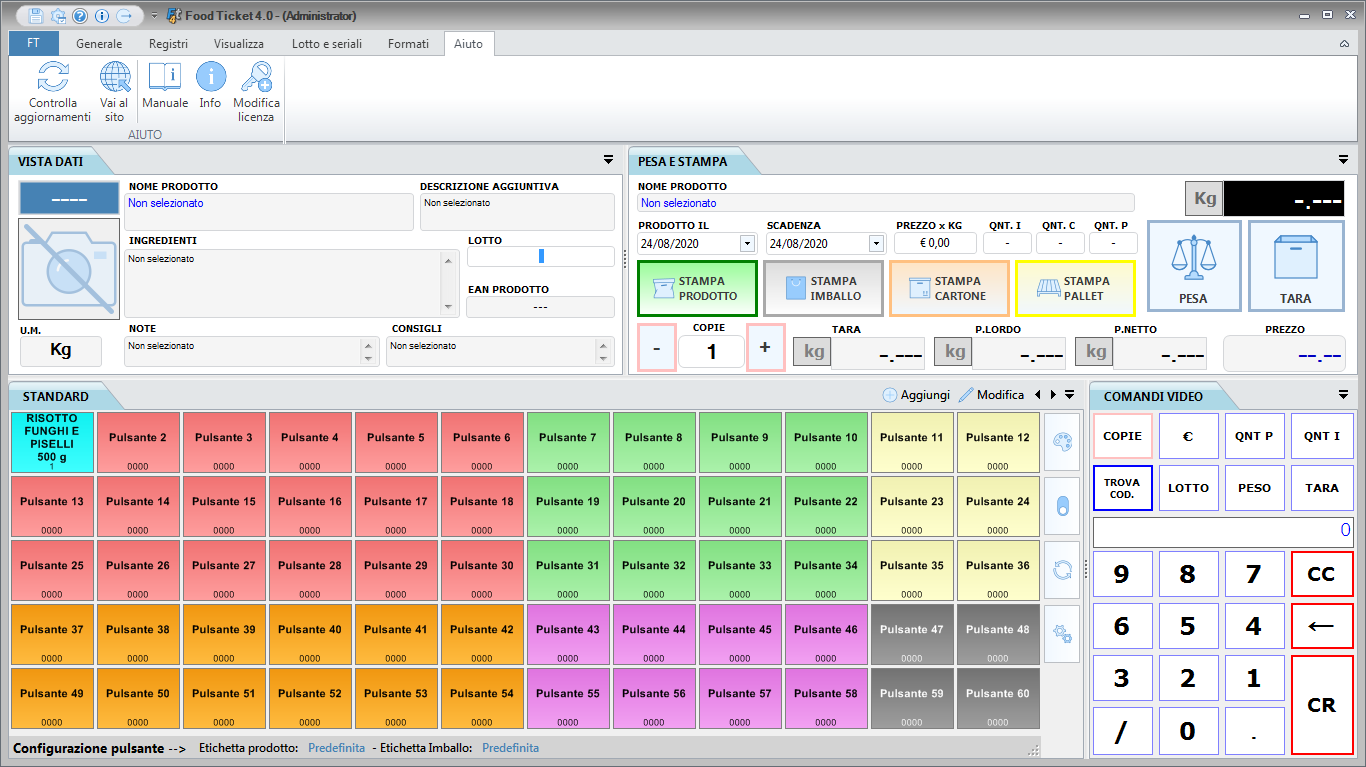Viewport: 1366px width, 767px height.
Task: Switch to the Generale ribbon tab
Action: (99, 44)
